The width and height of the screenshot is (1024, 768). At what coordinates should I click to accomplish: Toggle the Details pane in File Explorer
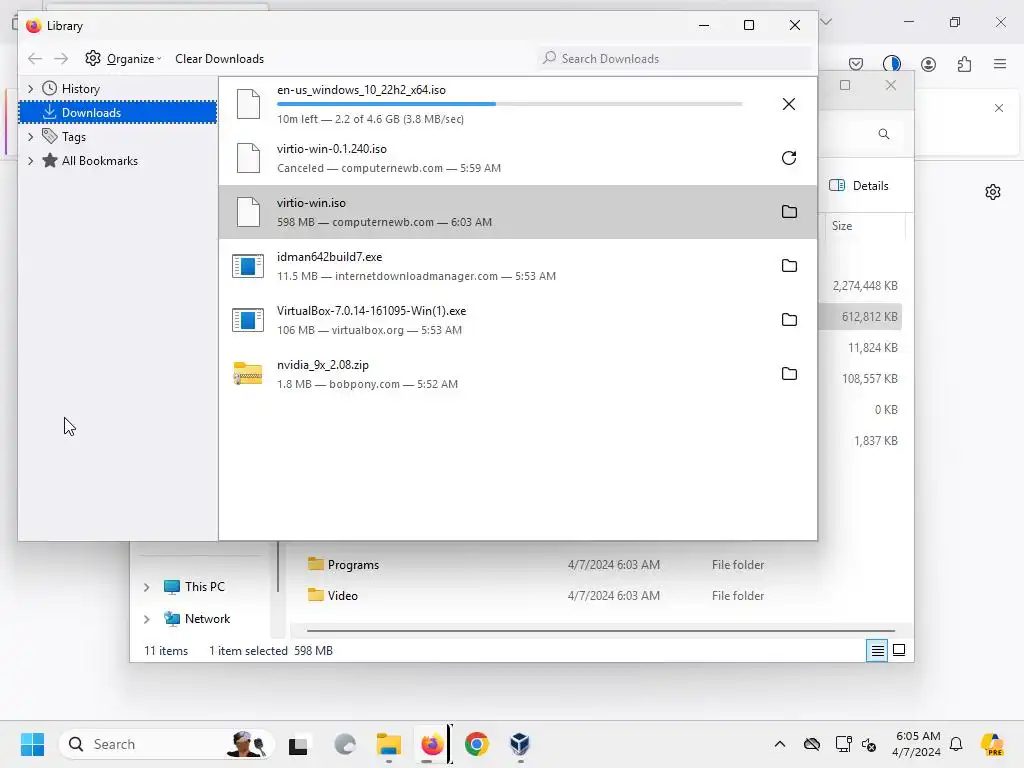click(858, 185)
